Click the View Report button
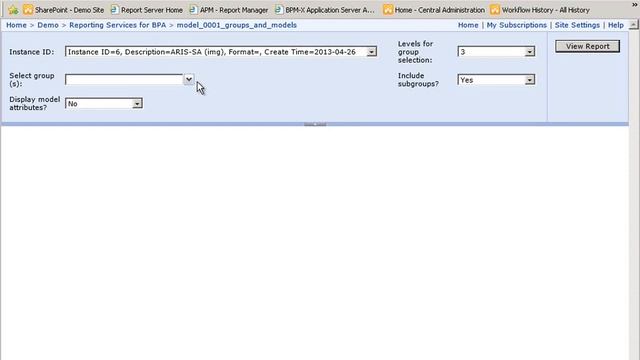Viewport: 640px width, 360px height. pos(587,46)
